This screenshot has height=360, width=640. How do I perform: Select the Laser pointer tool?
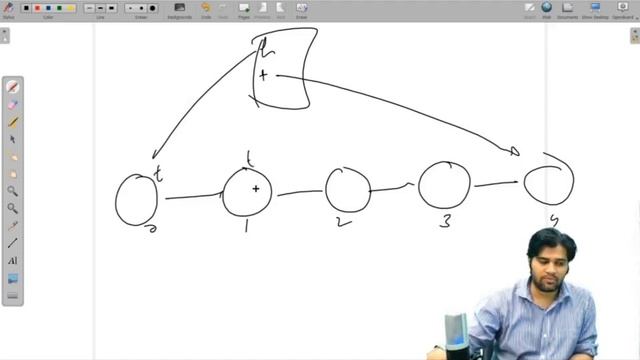point(13,226)
